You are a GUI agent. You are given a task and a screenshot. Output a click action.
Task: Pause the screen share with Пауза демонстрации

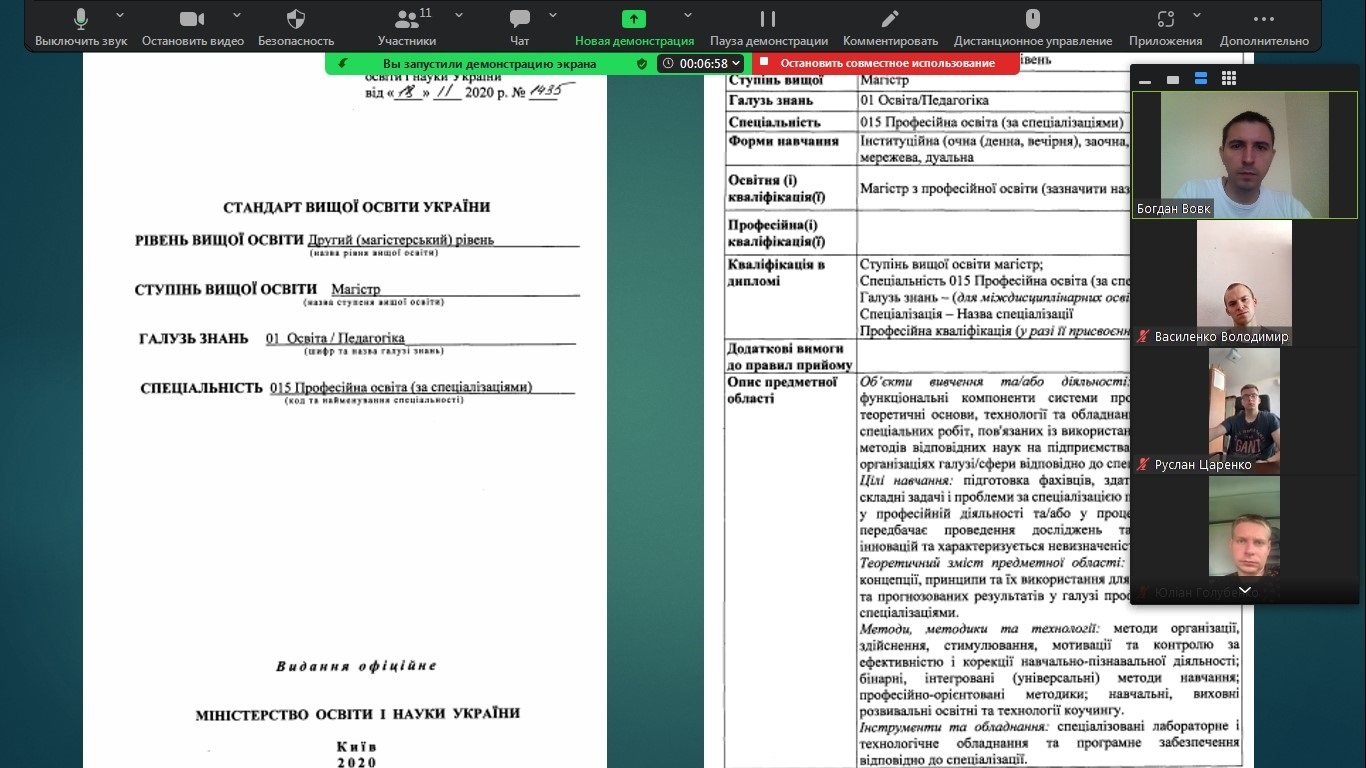coord(768,26)
